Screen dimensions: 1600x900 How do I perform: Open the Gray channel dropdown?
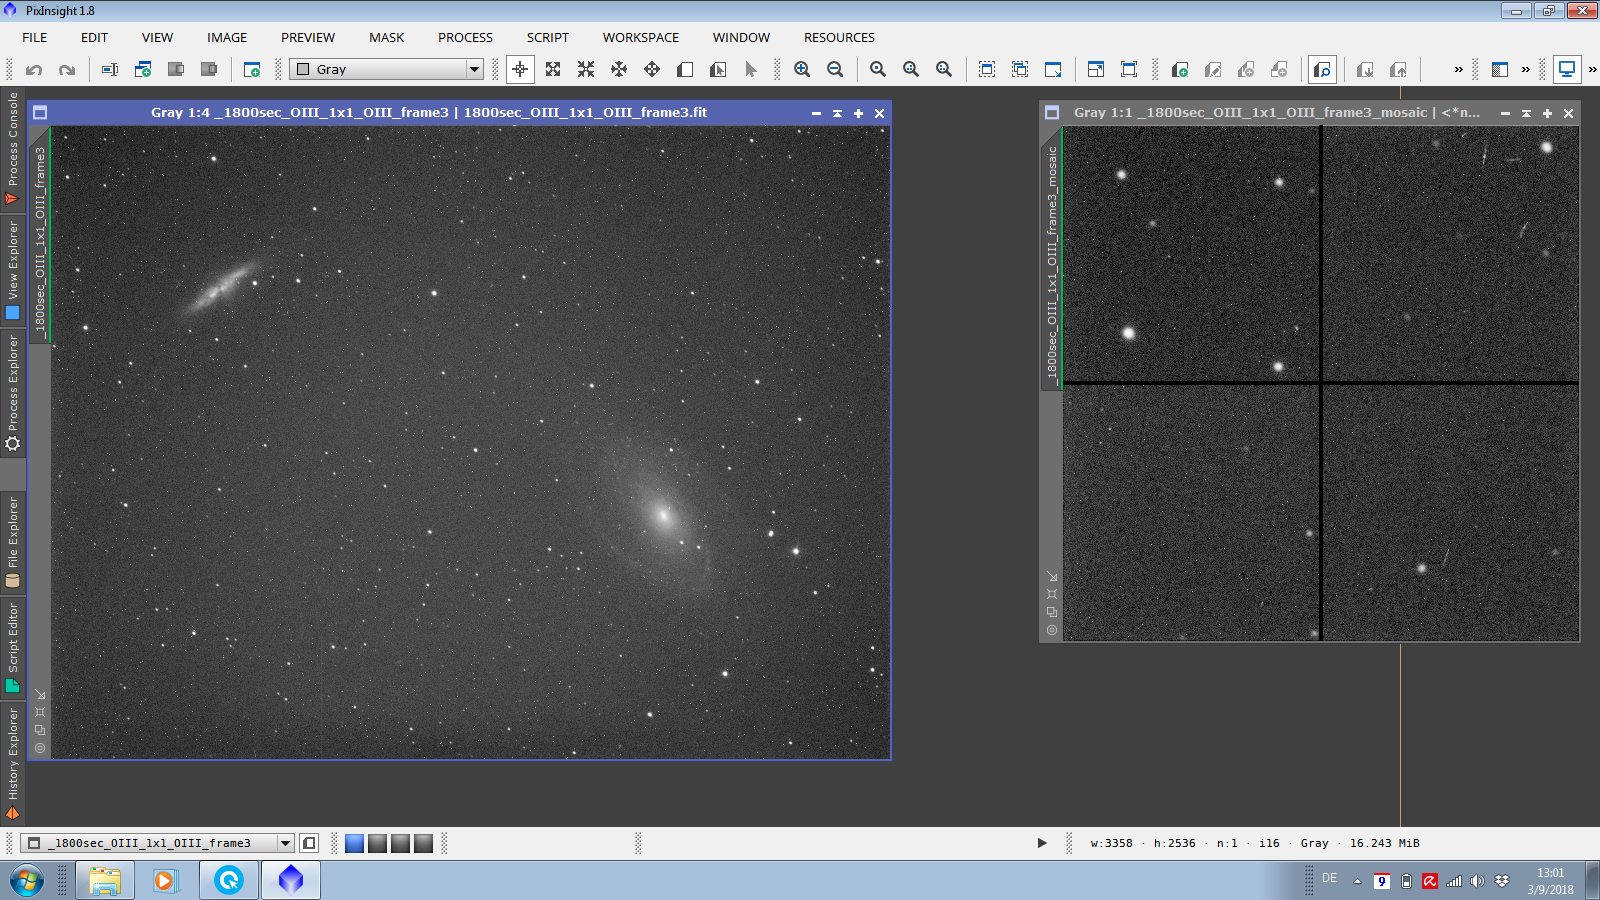[x=474, y=70]
